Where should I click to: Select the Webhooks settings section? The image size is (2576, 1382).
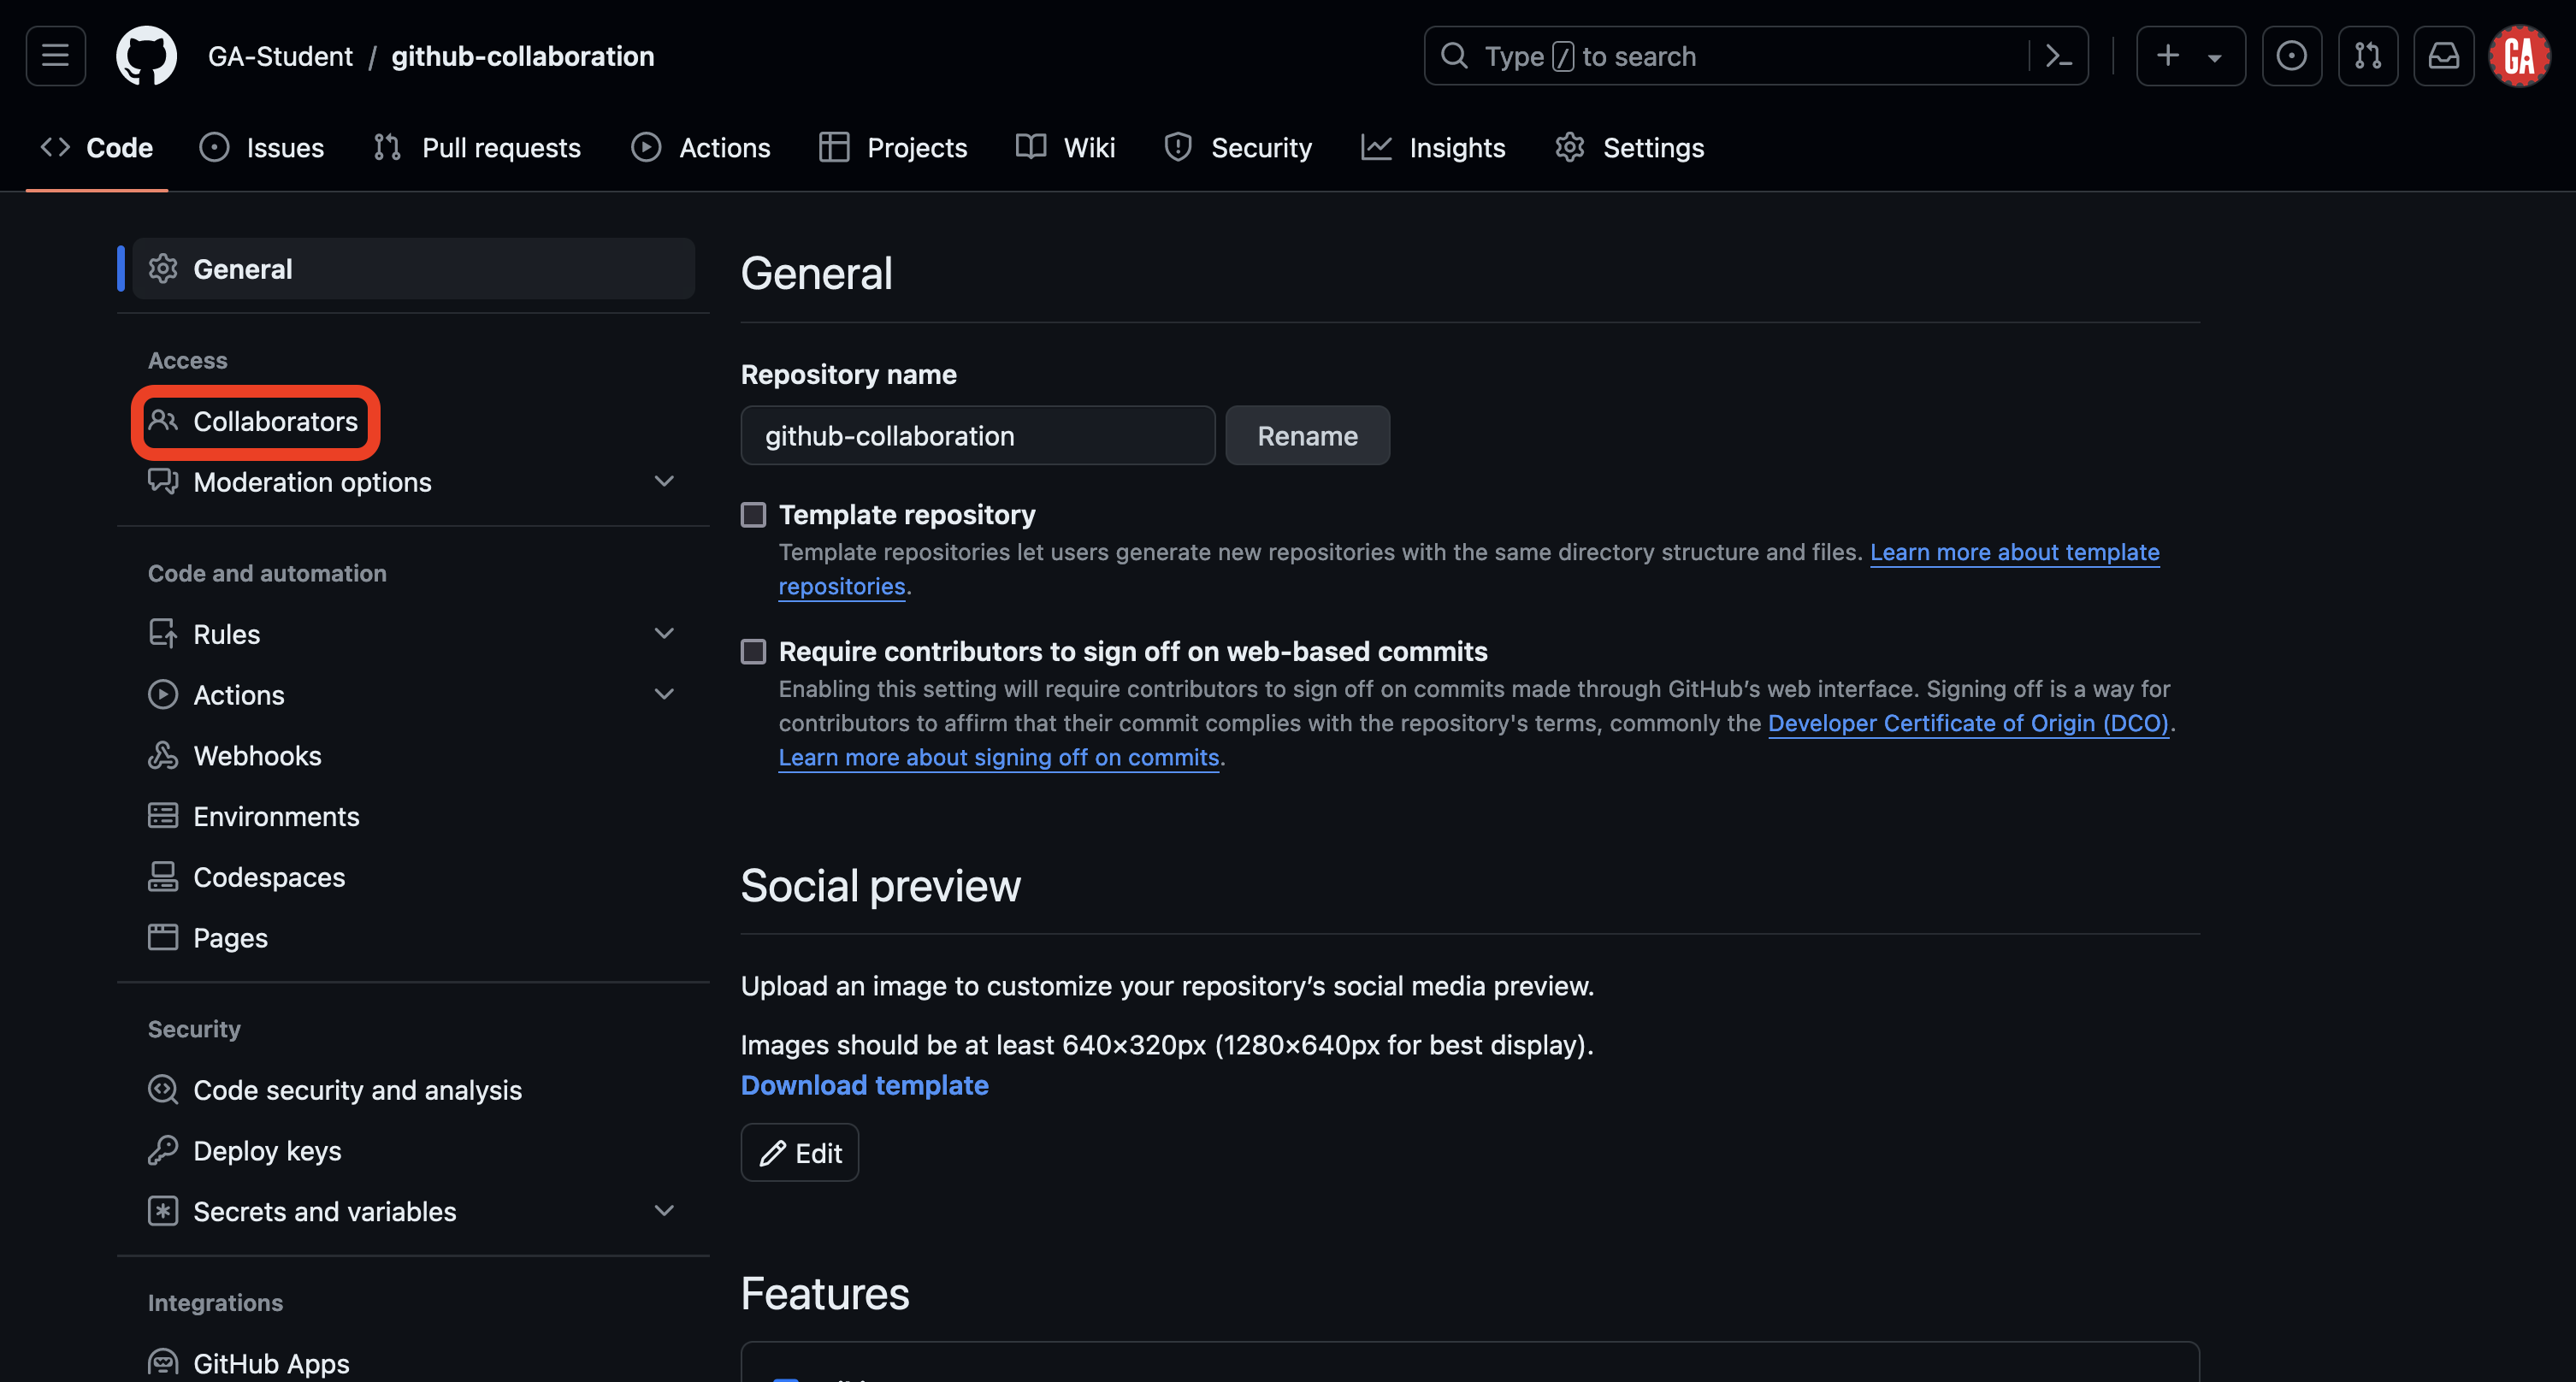tap(257, 755)
